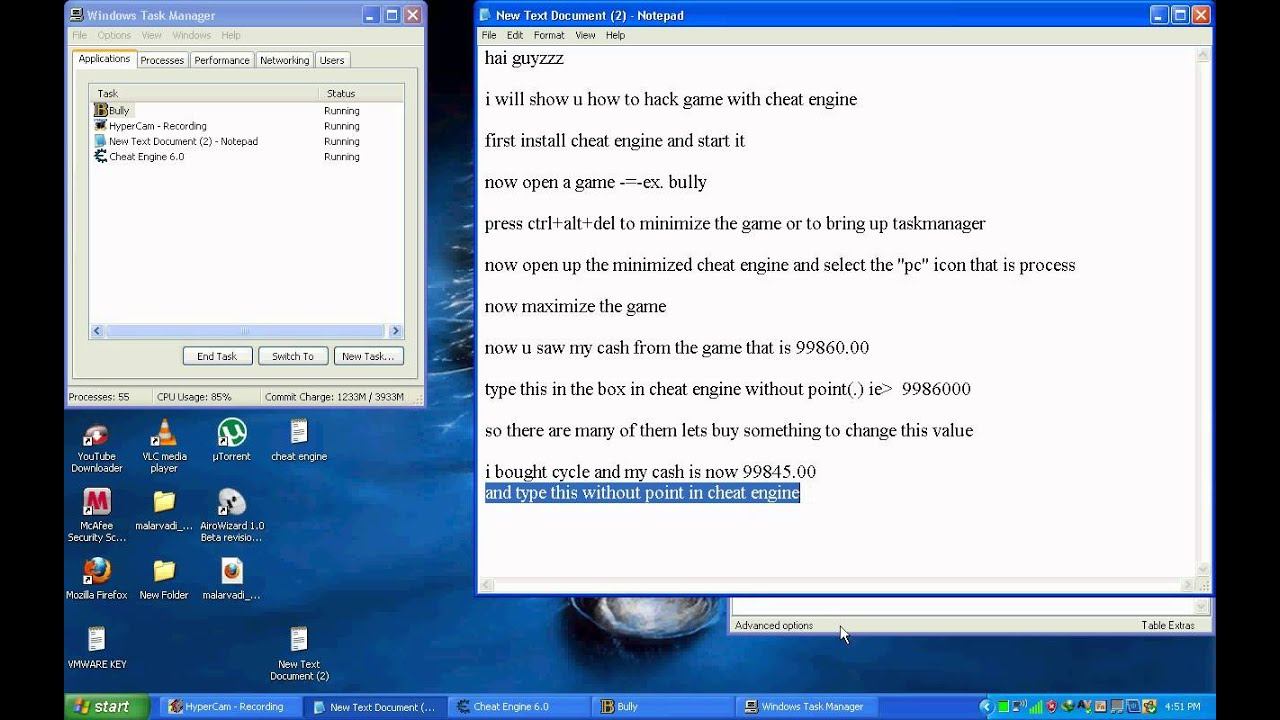Click the task list horizontal scrollbar thumb
Viewport: 1280px width, 720px height.
pos(245,331)
